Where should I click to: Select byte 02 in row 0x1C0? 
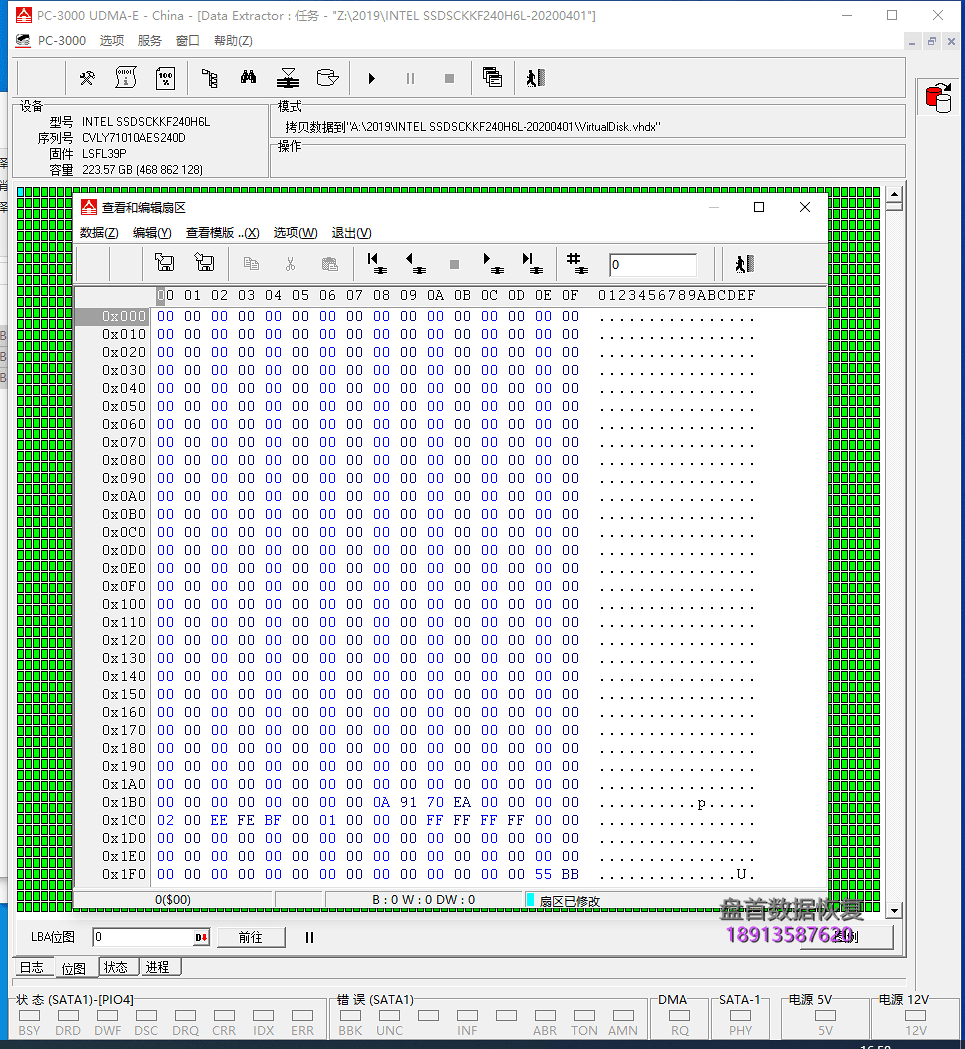(165, 820)
